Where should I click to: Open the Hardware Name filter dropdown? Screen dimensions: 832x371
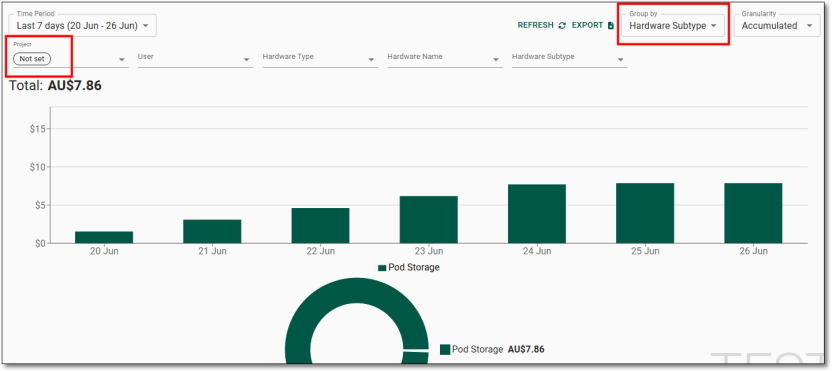coord(444,58)
